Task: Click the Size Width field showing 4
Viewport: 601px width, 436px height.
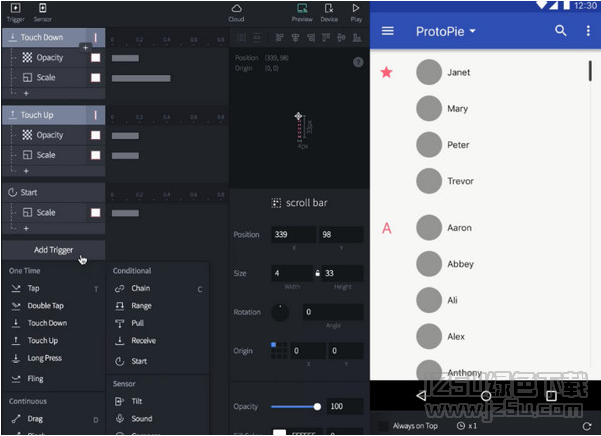Action: click(292, 273)
